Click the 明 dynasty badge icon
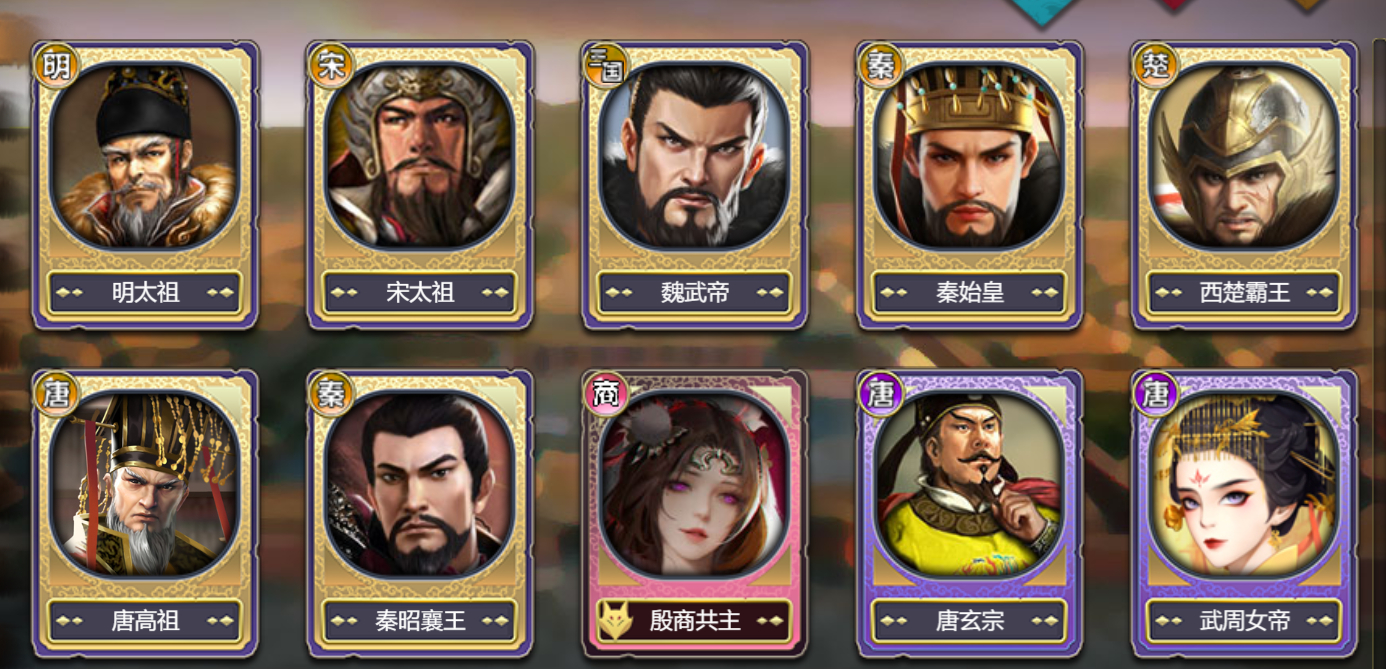This screenshot has width=1386, height=669. [56, 66]
